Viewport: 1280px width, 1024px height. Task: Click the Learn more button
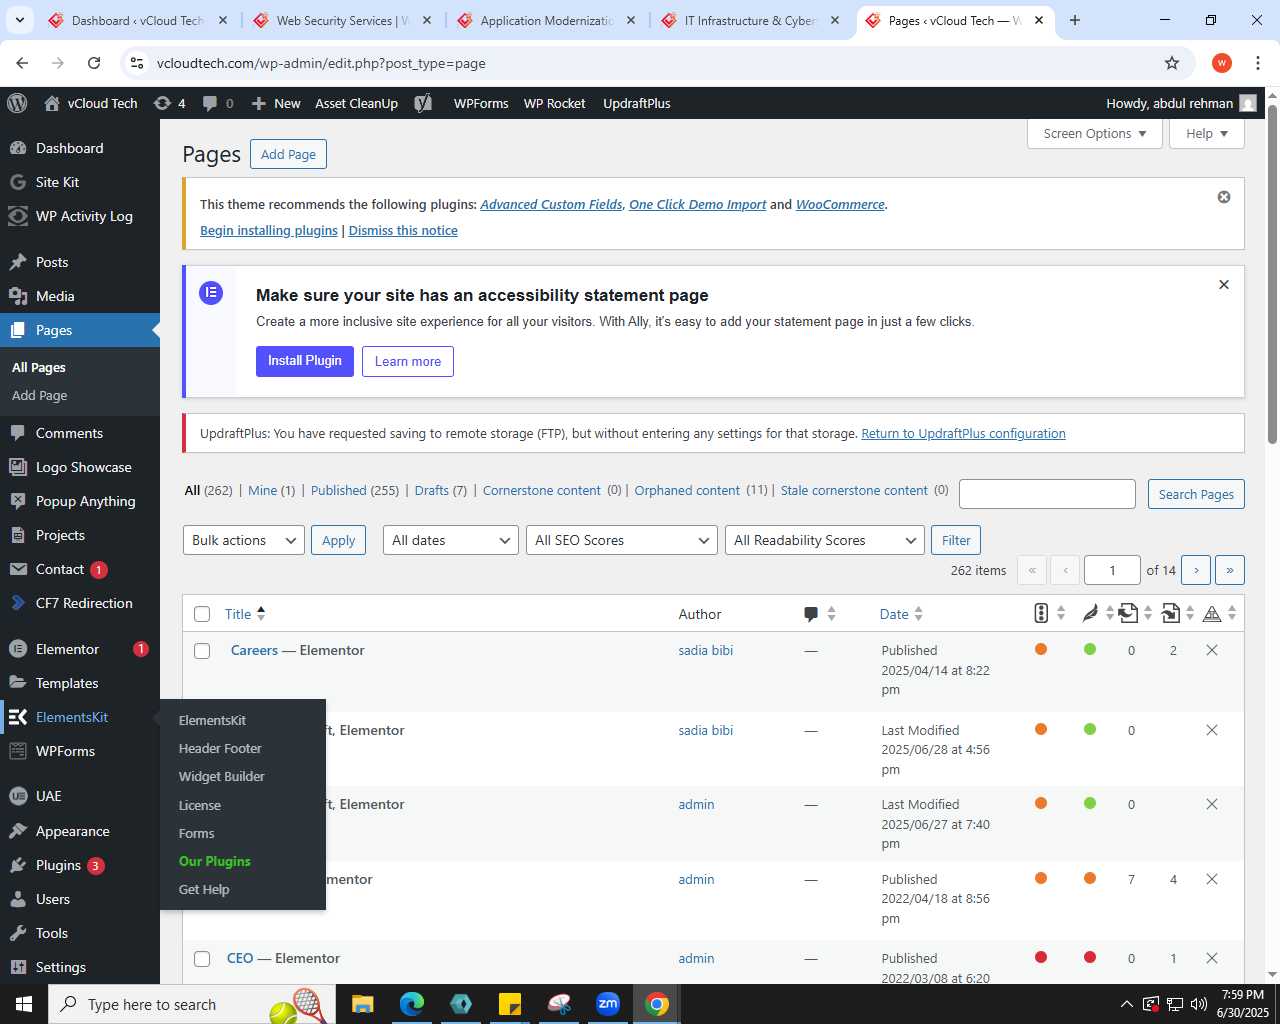[x=408, y=361]
